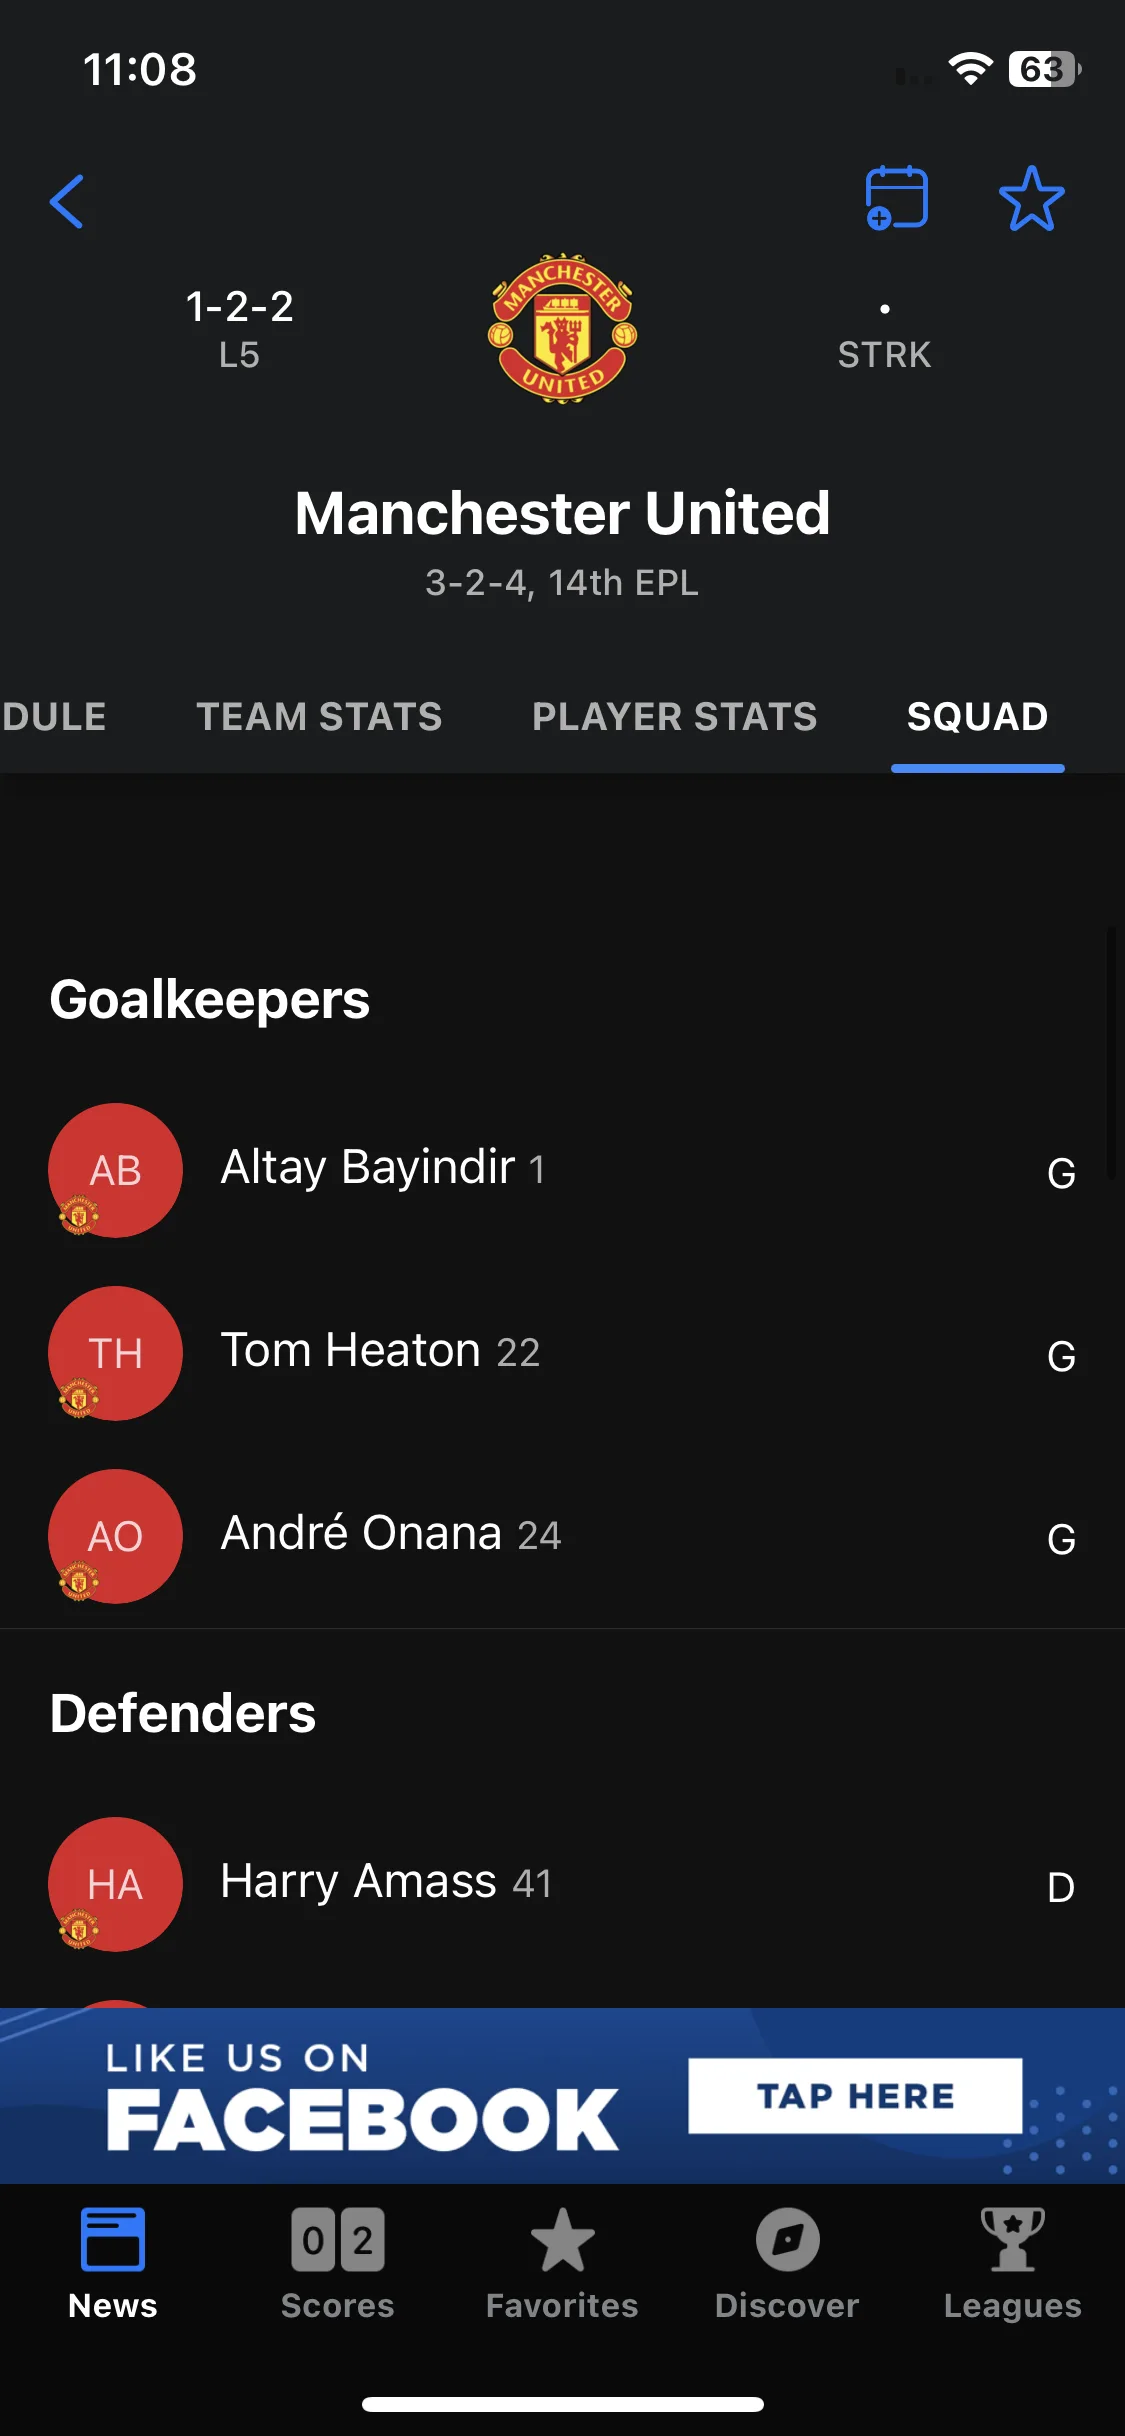Open Tom Heaton player row

coord(562,1353)
